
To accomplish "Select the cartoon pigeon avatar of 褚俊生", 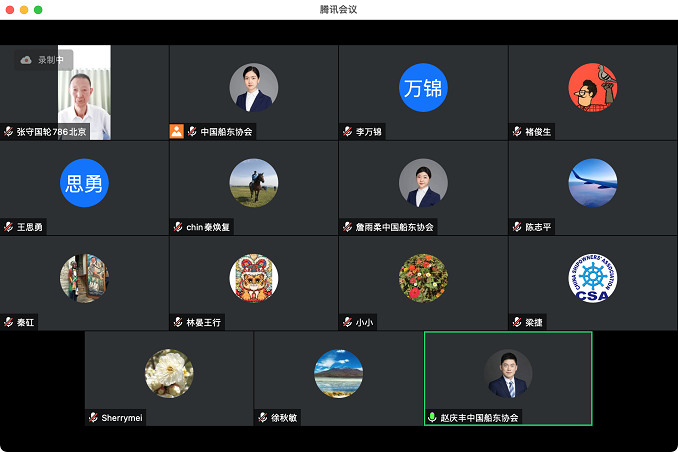I will click(593, 88).
